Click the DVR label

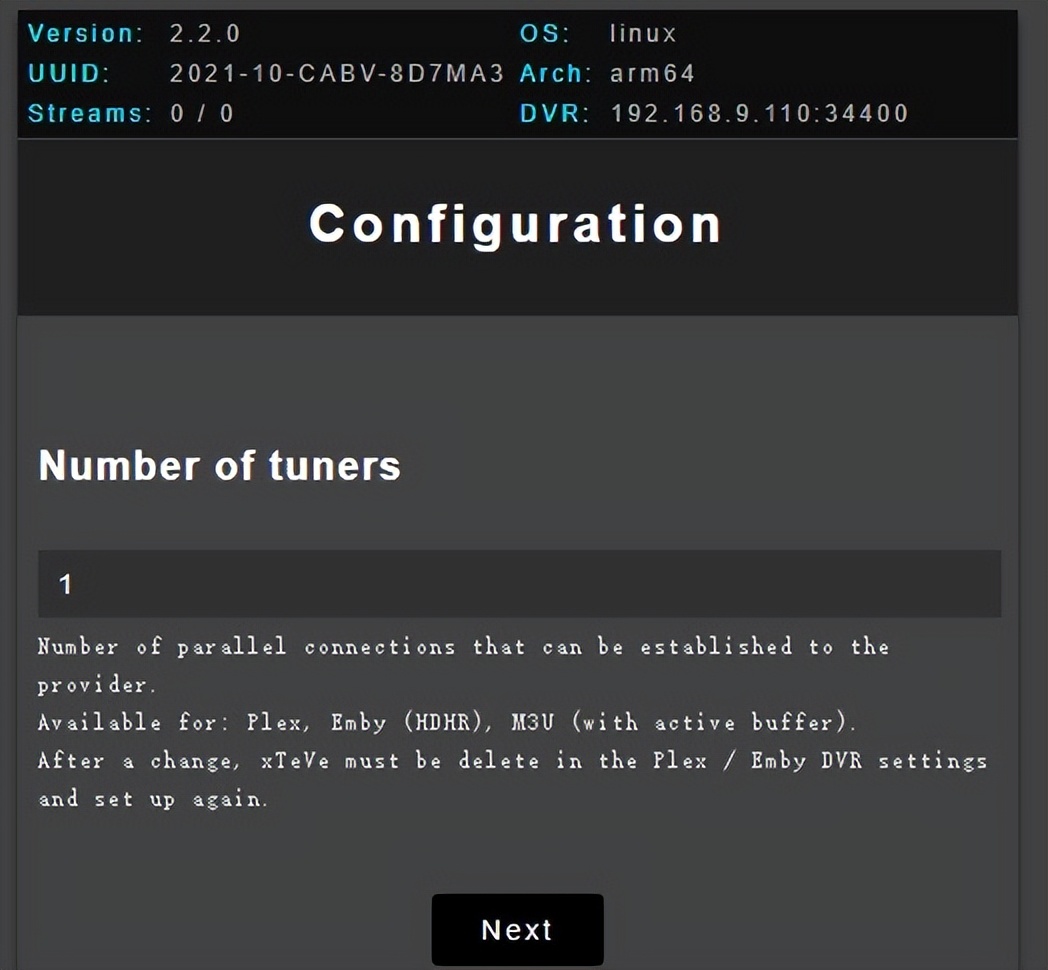[554, 114]
